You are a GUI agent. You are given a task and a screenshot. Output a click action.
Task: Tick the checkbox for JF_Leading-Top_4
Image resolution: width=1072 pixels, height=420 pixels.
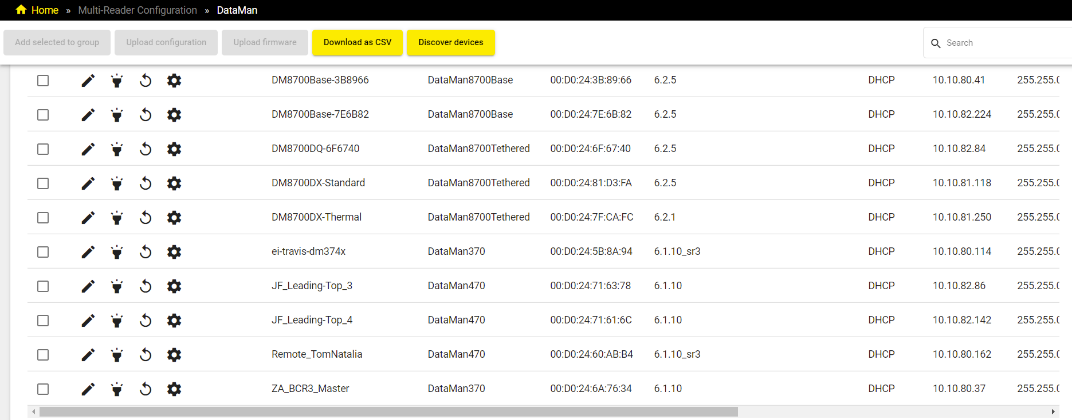click(43, 321)
